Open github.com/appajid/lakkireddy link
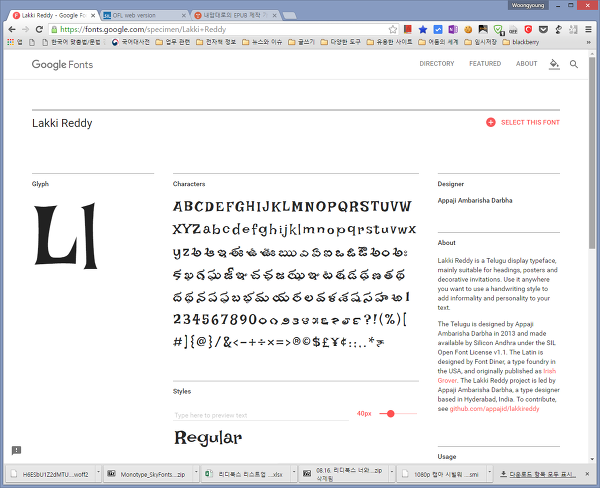 point(494,409)
